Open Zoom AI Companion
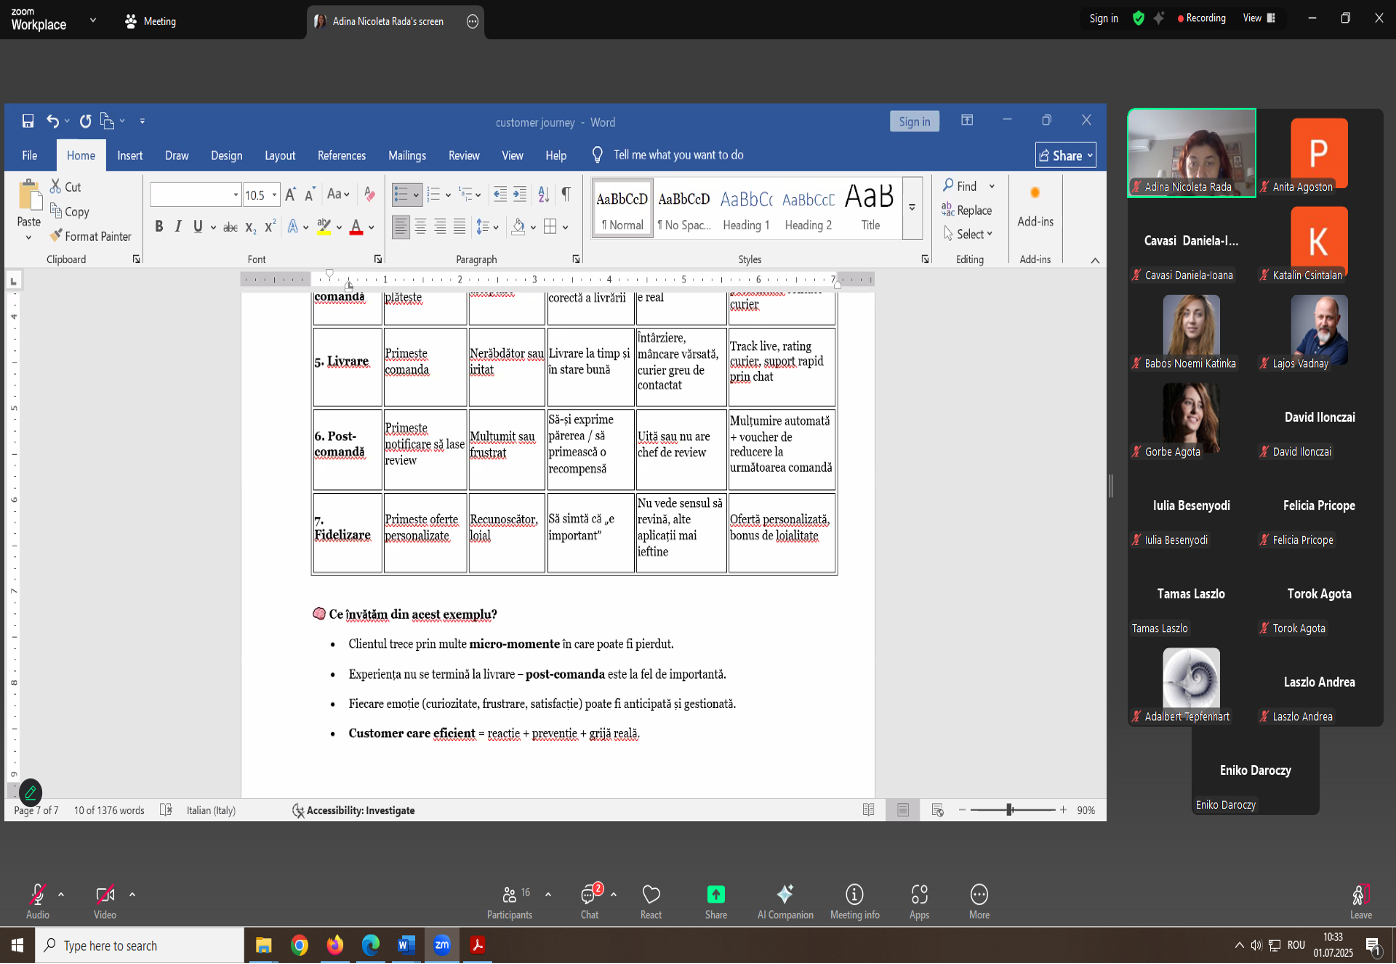 pos(785,901)
